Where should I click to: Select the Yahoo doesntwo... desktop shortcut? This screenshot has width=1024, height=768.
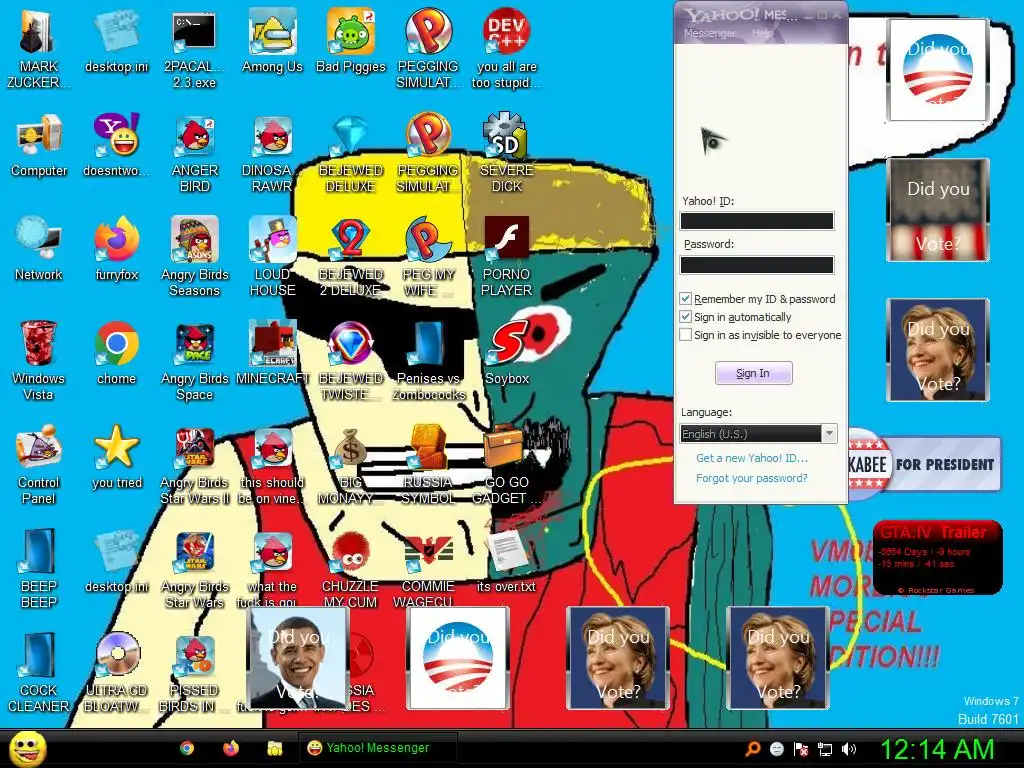tap(117, 146)
